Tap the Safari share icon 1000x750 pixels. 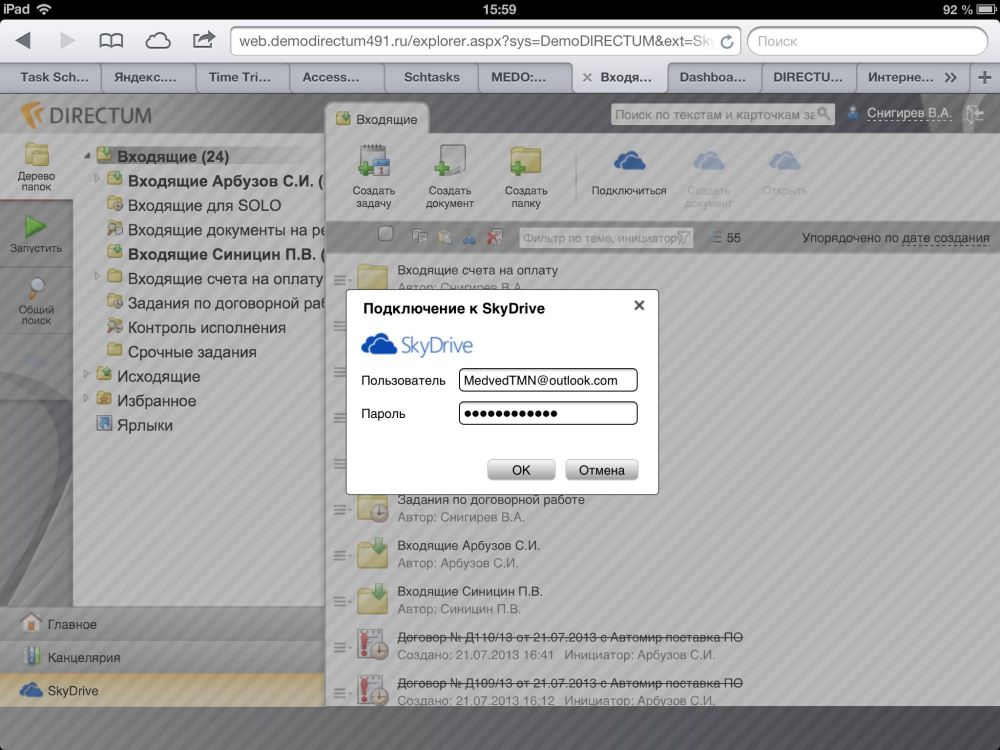(203, 40)
